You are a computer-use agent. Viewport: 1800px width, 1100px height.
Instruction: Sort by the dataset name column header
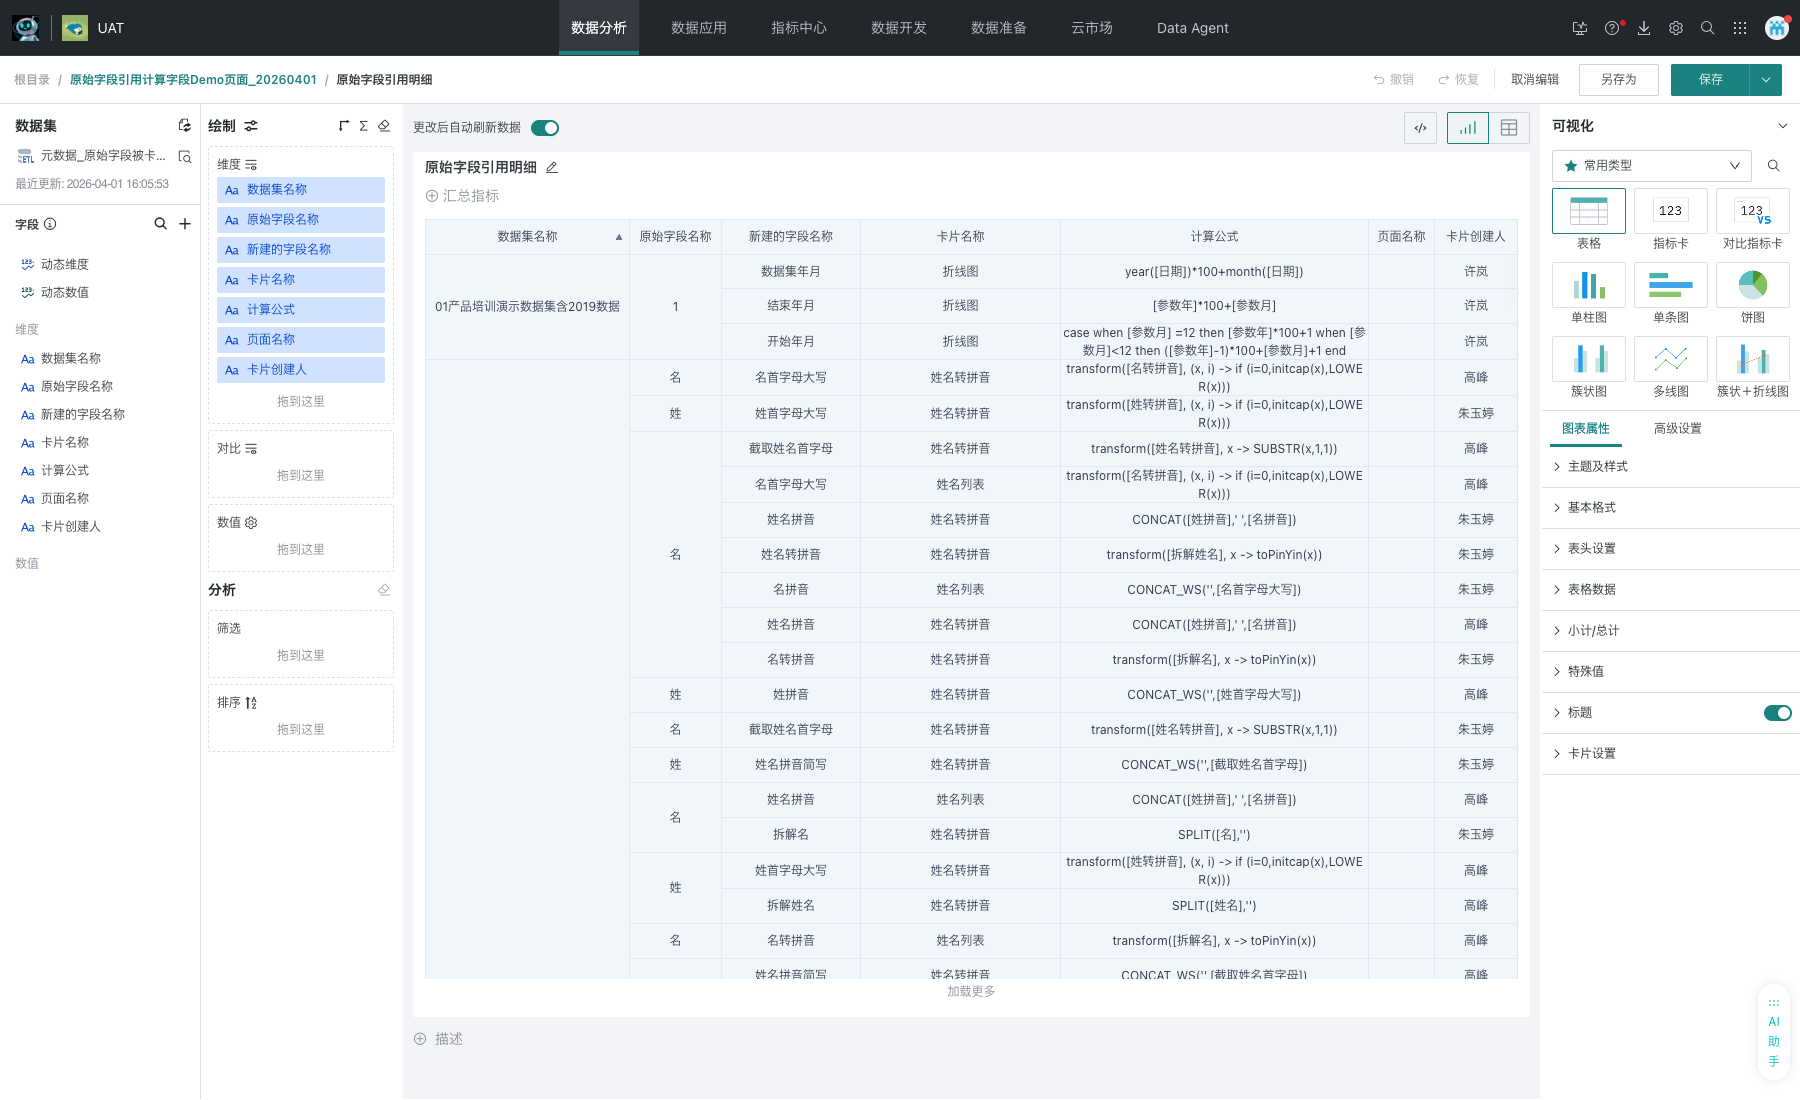(527, 237)
